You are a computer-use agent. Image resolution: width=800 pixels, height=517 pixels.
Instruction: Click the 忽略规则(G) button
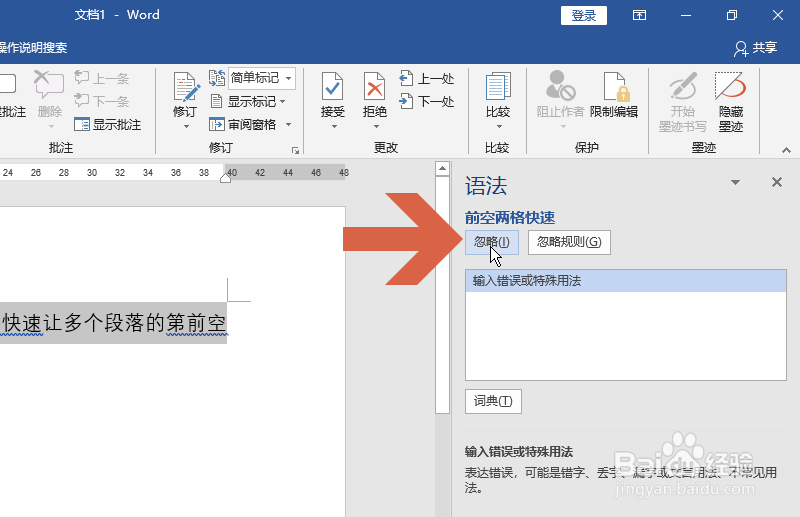click(569, 242)
